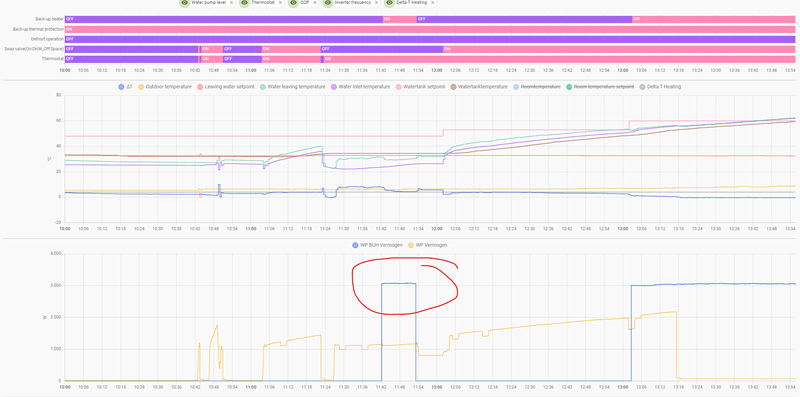Remove the Water pump level chip

coord(231,3)
